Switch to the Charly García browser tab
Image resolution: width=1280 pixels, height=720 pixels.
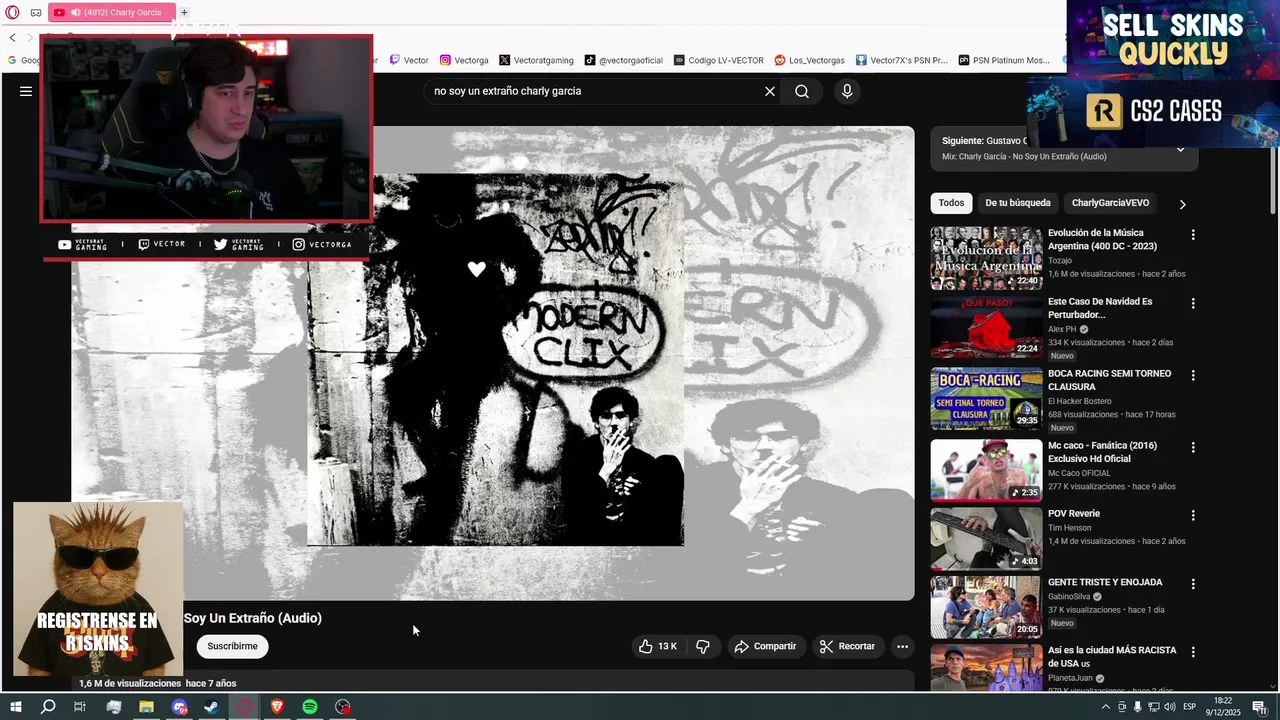pos(110,13)
